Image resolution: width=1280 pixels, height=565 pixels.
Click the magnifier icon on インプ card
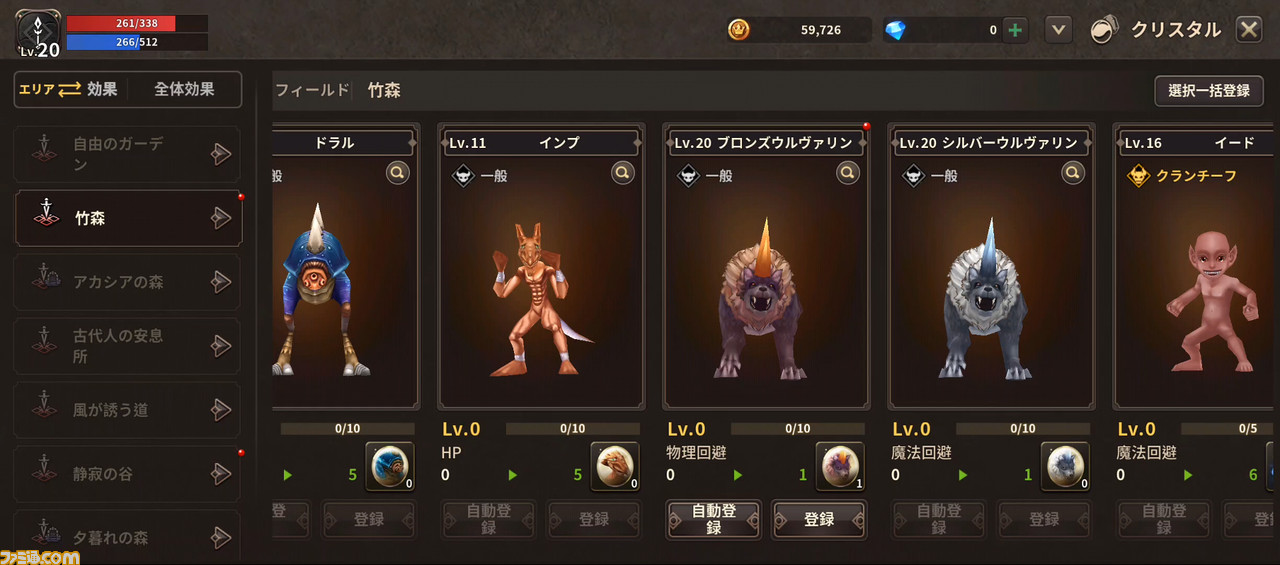pyautogui.click(x=623, y=173)
